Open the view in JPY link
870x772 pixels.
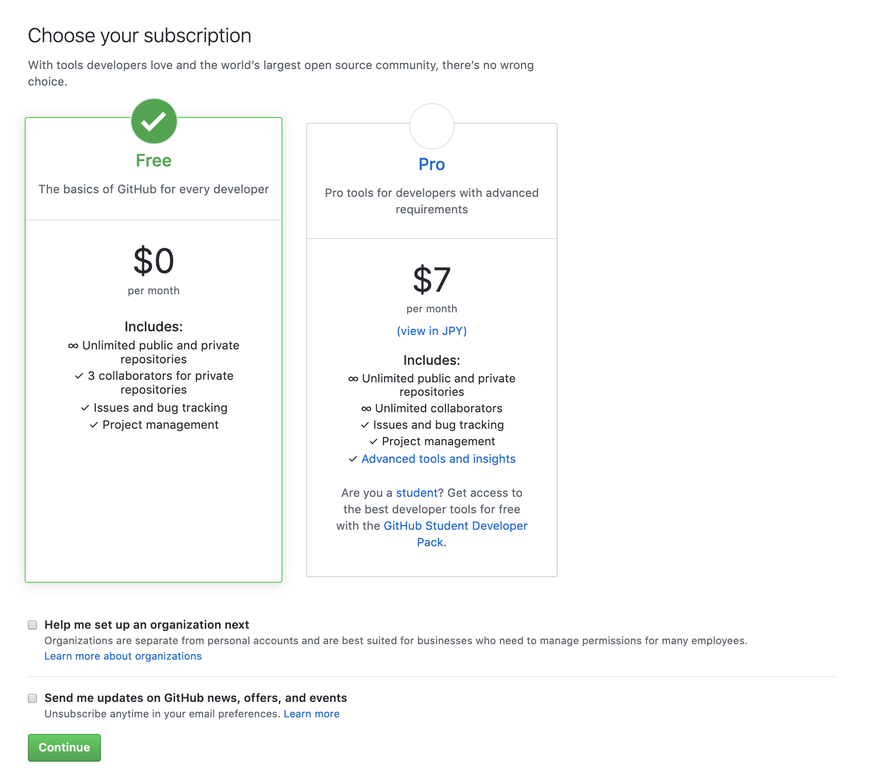[x=432, y=331]
